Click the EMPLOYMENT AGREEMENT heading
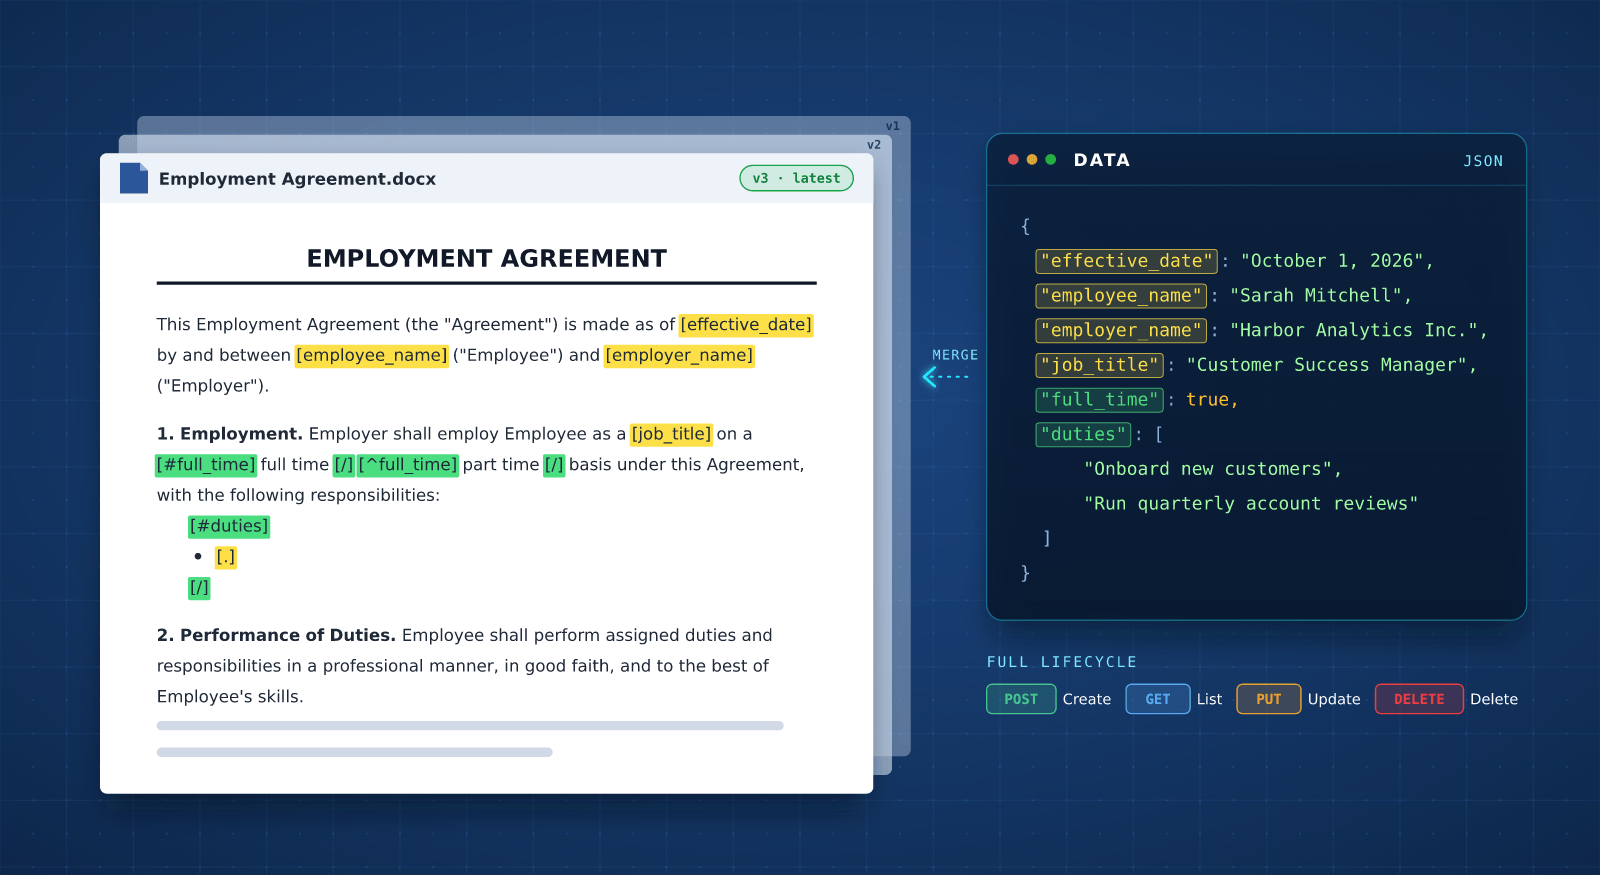 pos(487,259)
